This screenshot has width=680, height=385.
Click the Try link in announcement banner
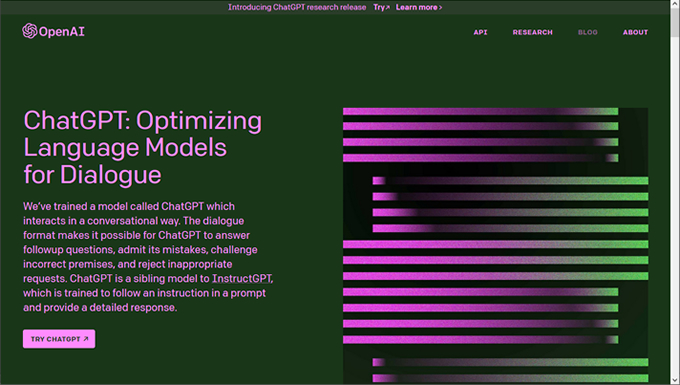pyautogui.click(x=381, y=7)
